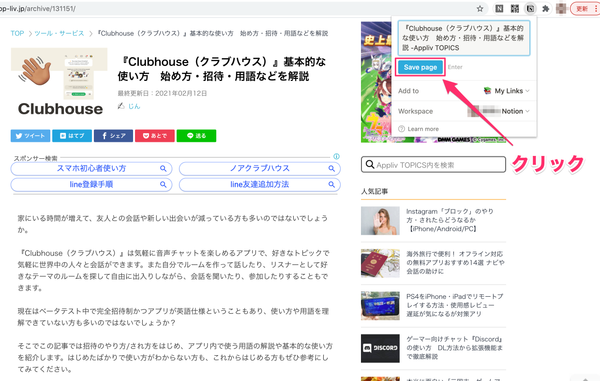Click the line登録手順 sponsored search link
This screenshot has width=600, height=381.
pos(91,184)
